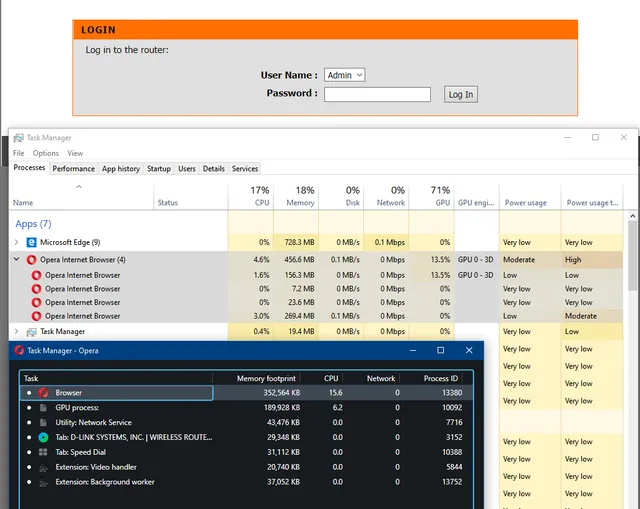
Task: Select the 728.3 MB memory cell for Edge
Action: pyautogui.click(x=296, y=242)
